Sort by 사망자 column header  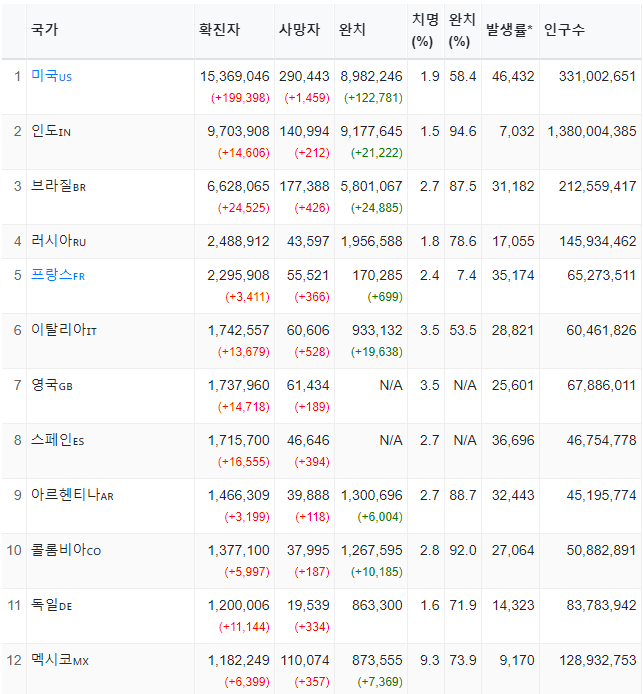tap(299, 30)
